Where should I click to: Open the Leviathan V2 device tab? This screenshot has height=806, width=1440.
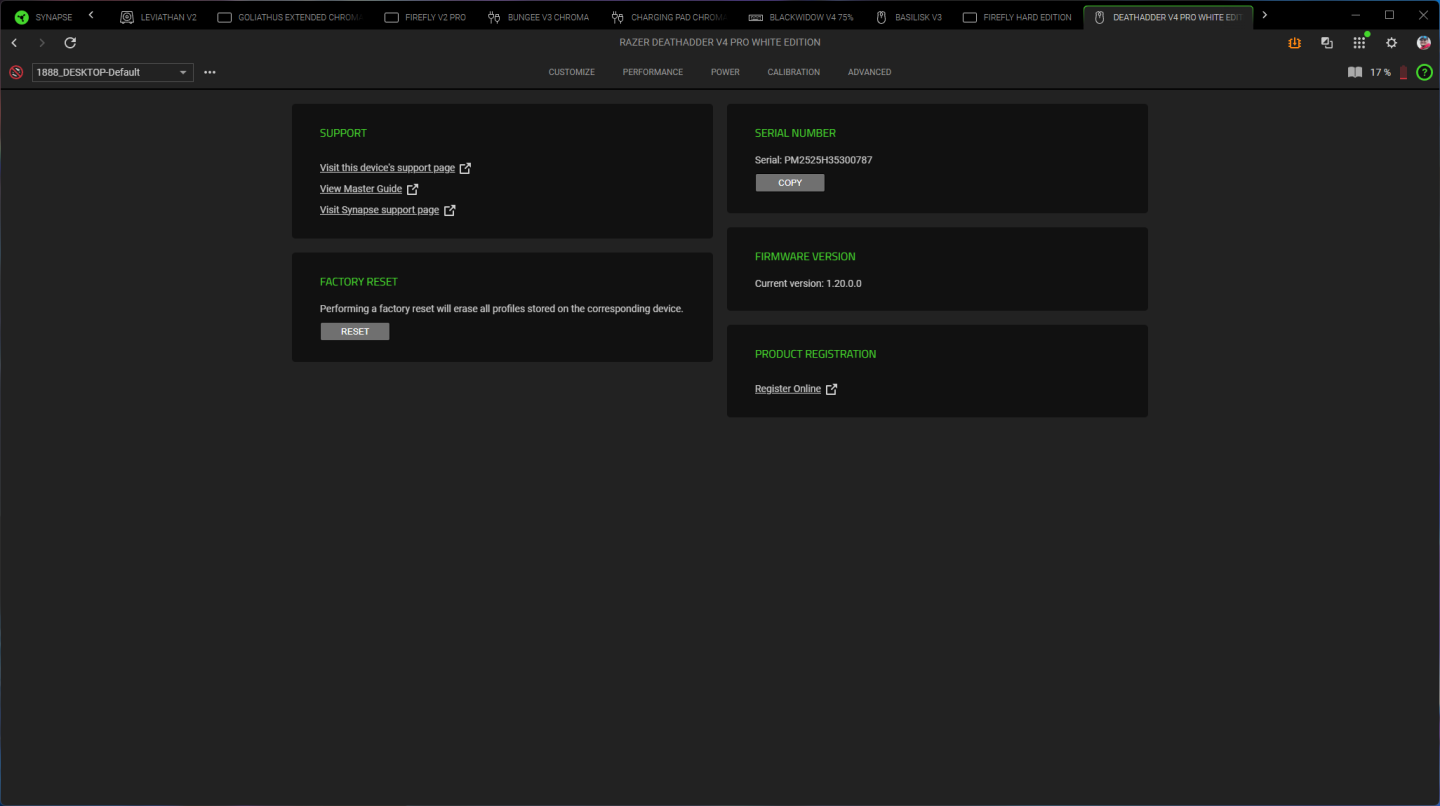158,17
